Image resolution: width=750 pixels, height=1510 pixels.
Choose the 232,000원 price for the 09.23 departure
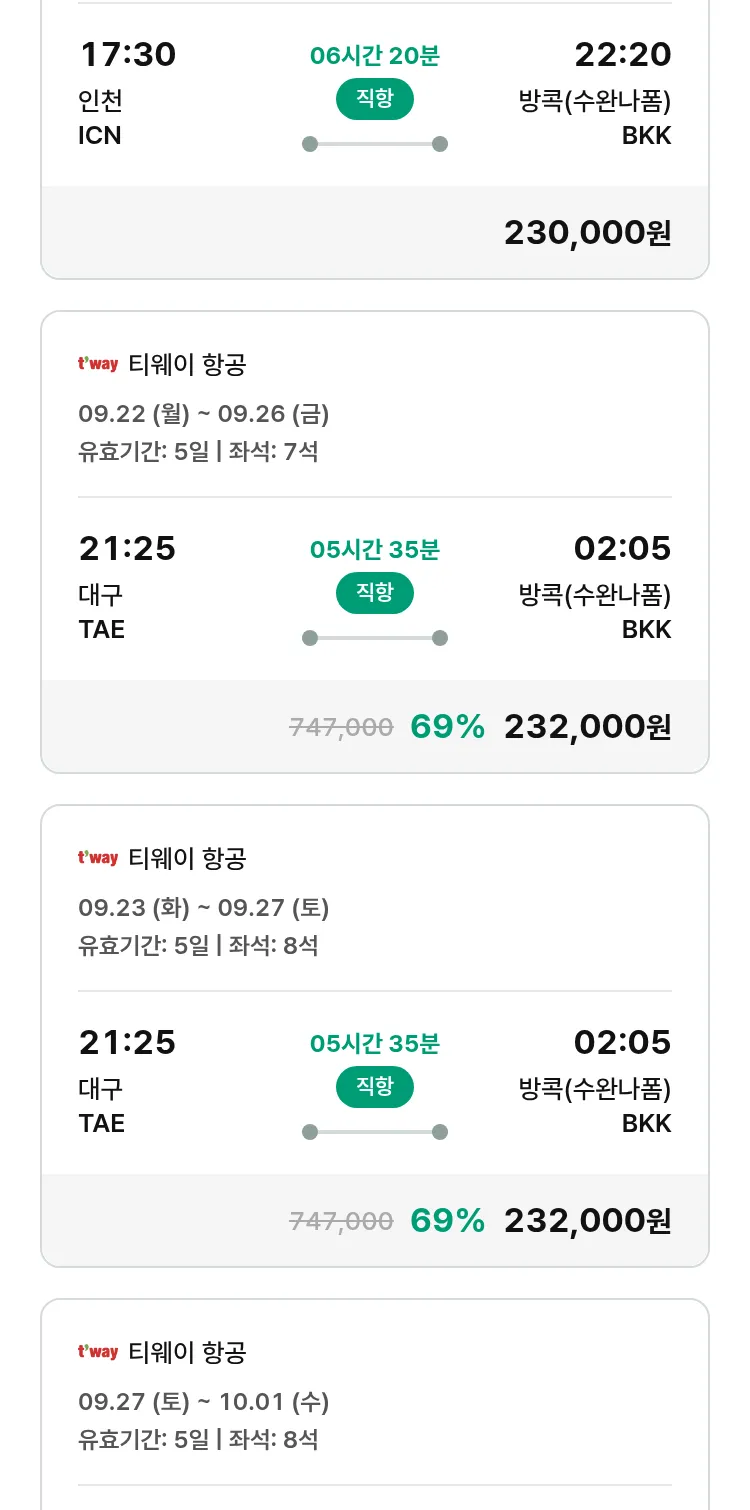coord(587,1221)
